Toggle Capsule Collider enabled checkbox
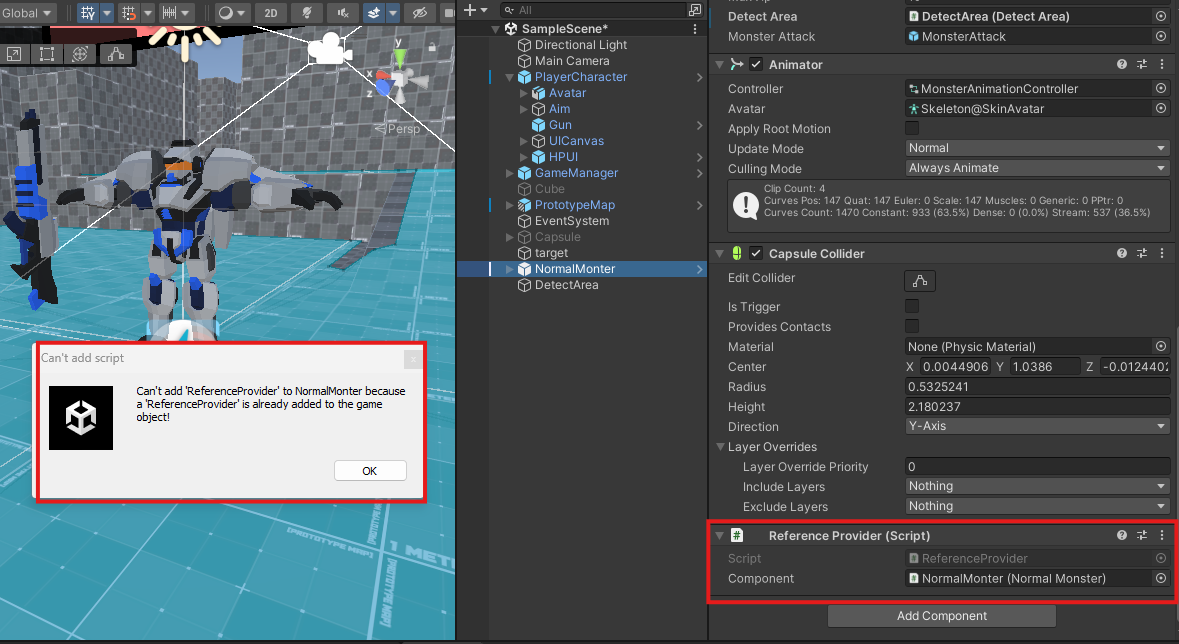The image size is (1179, 644). coord(756,254)
